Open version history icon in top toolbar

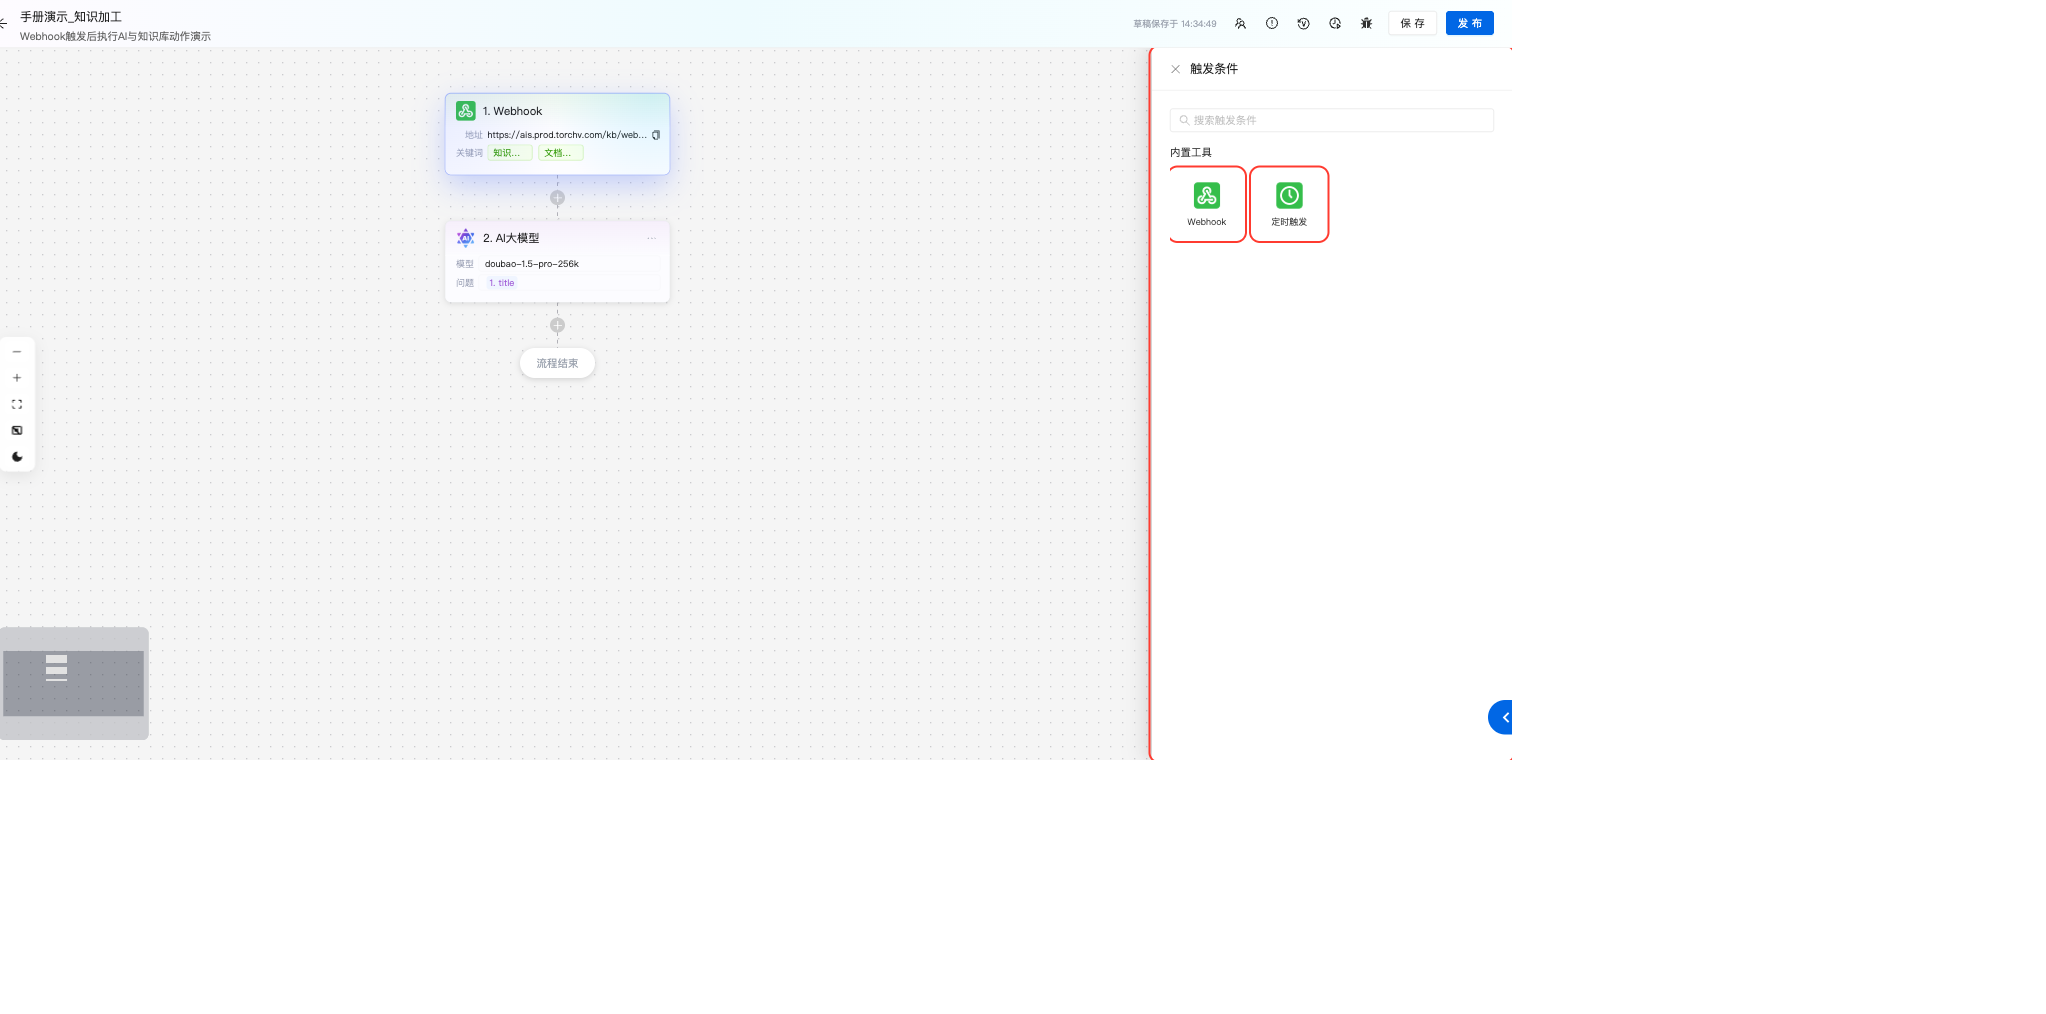click(1303, 23)
